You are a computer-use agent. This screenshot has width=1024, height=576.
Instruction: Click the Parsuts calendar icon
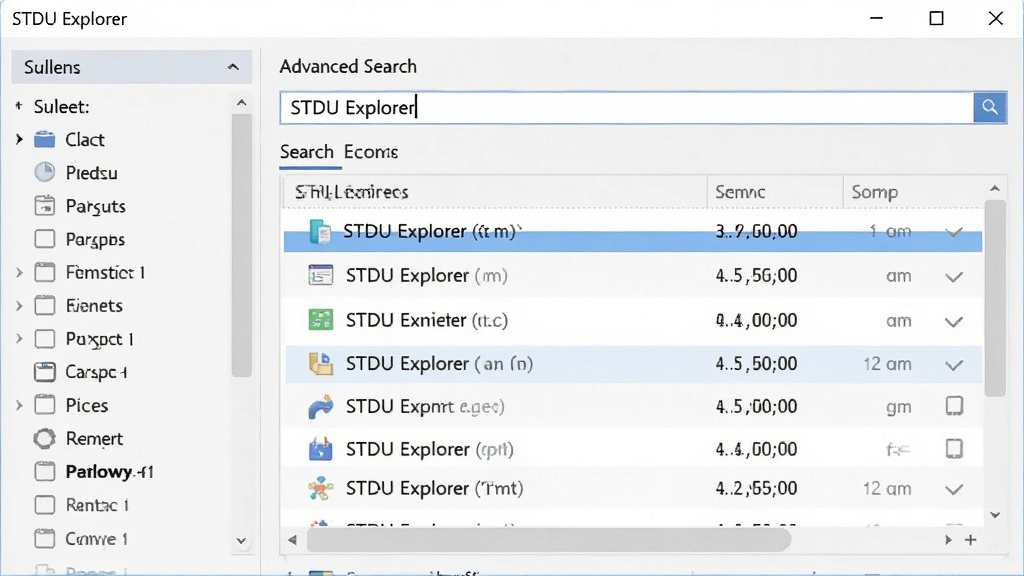[x=44, y=206]
